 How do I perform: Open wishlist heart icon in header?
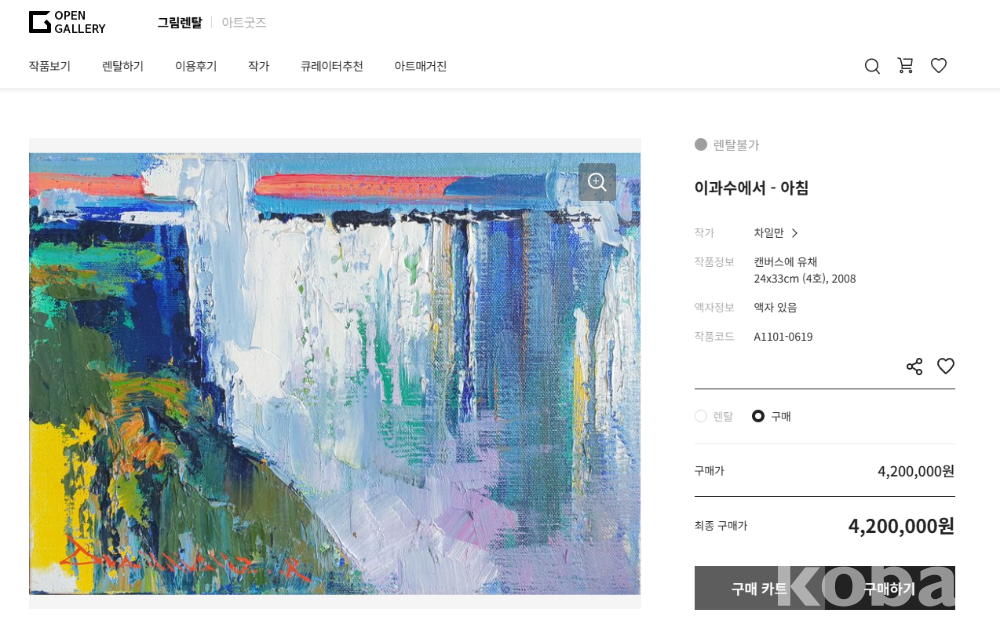coord(938,65)
